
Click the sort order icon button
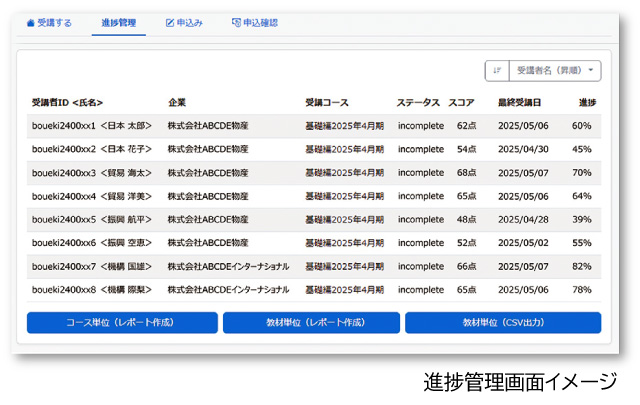(x=497, y=71)
